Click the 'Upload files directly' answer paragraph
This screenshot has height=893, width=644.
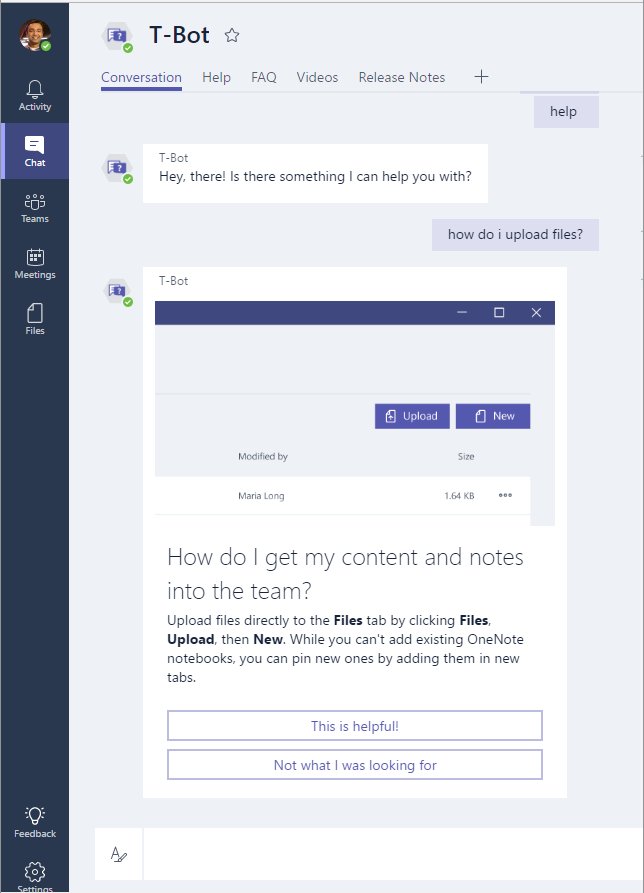tap(345, 649)
